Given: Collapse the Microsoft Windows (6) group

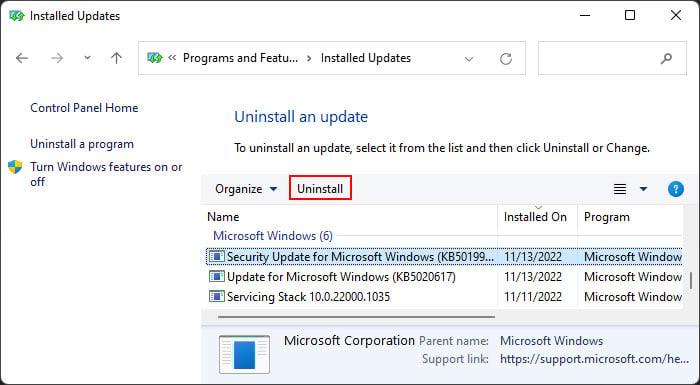Looking at the screenshot, I should 273,236.
